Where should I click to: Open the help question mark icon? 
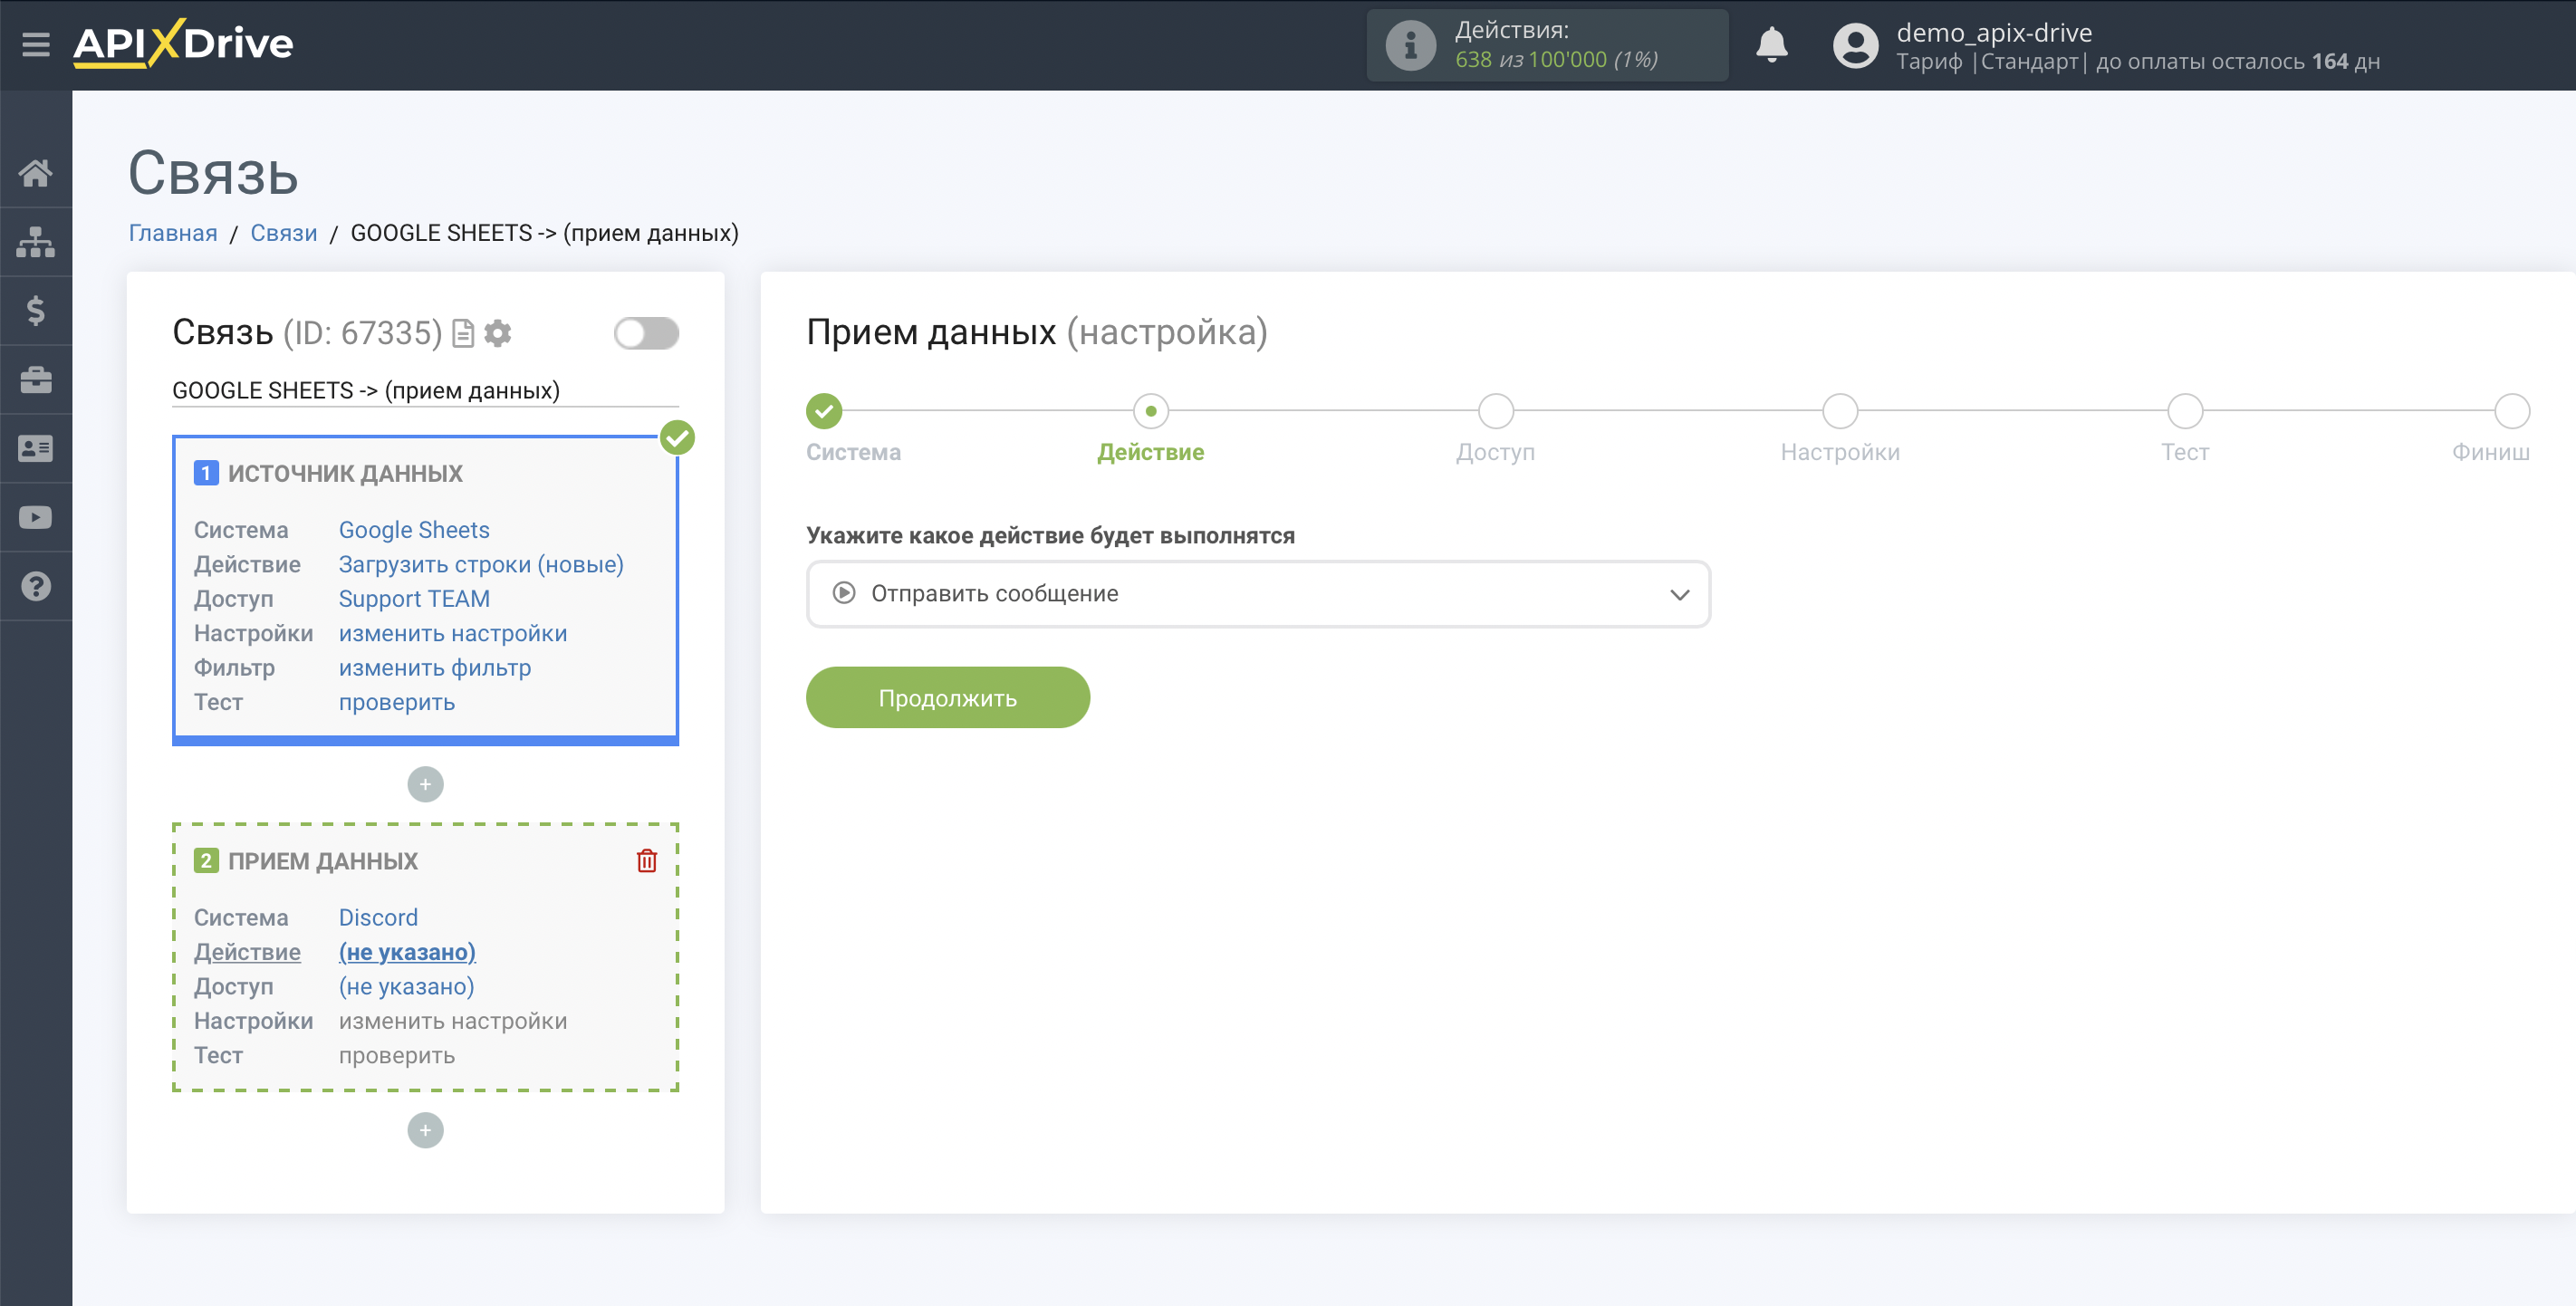tap(36, 587)
